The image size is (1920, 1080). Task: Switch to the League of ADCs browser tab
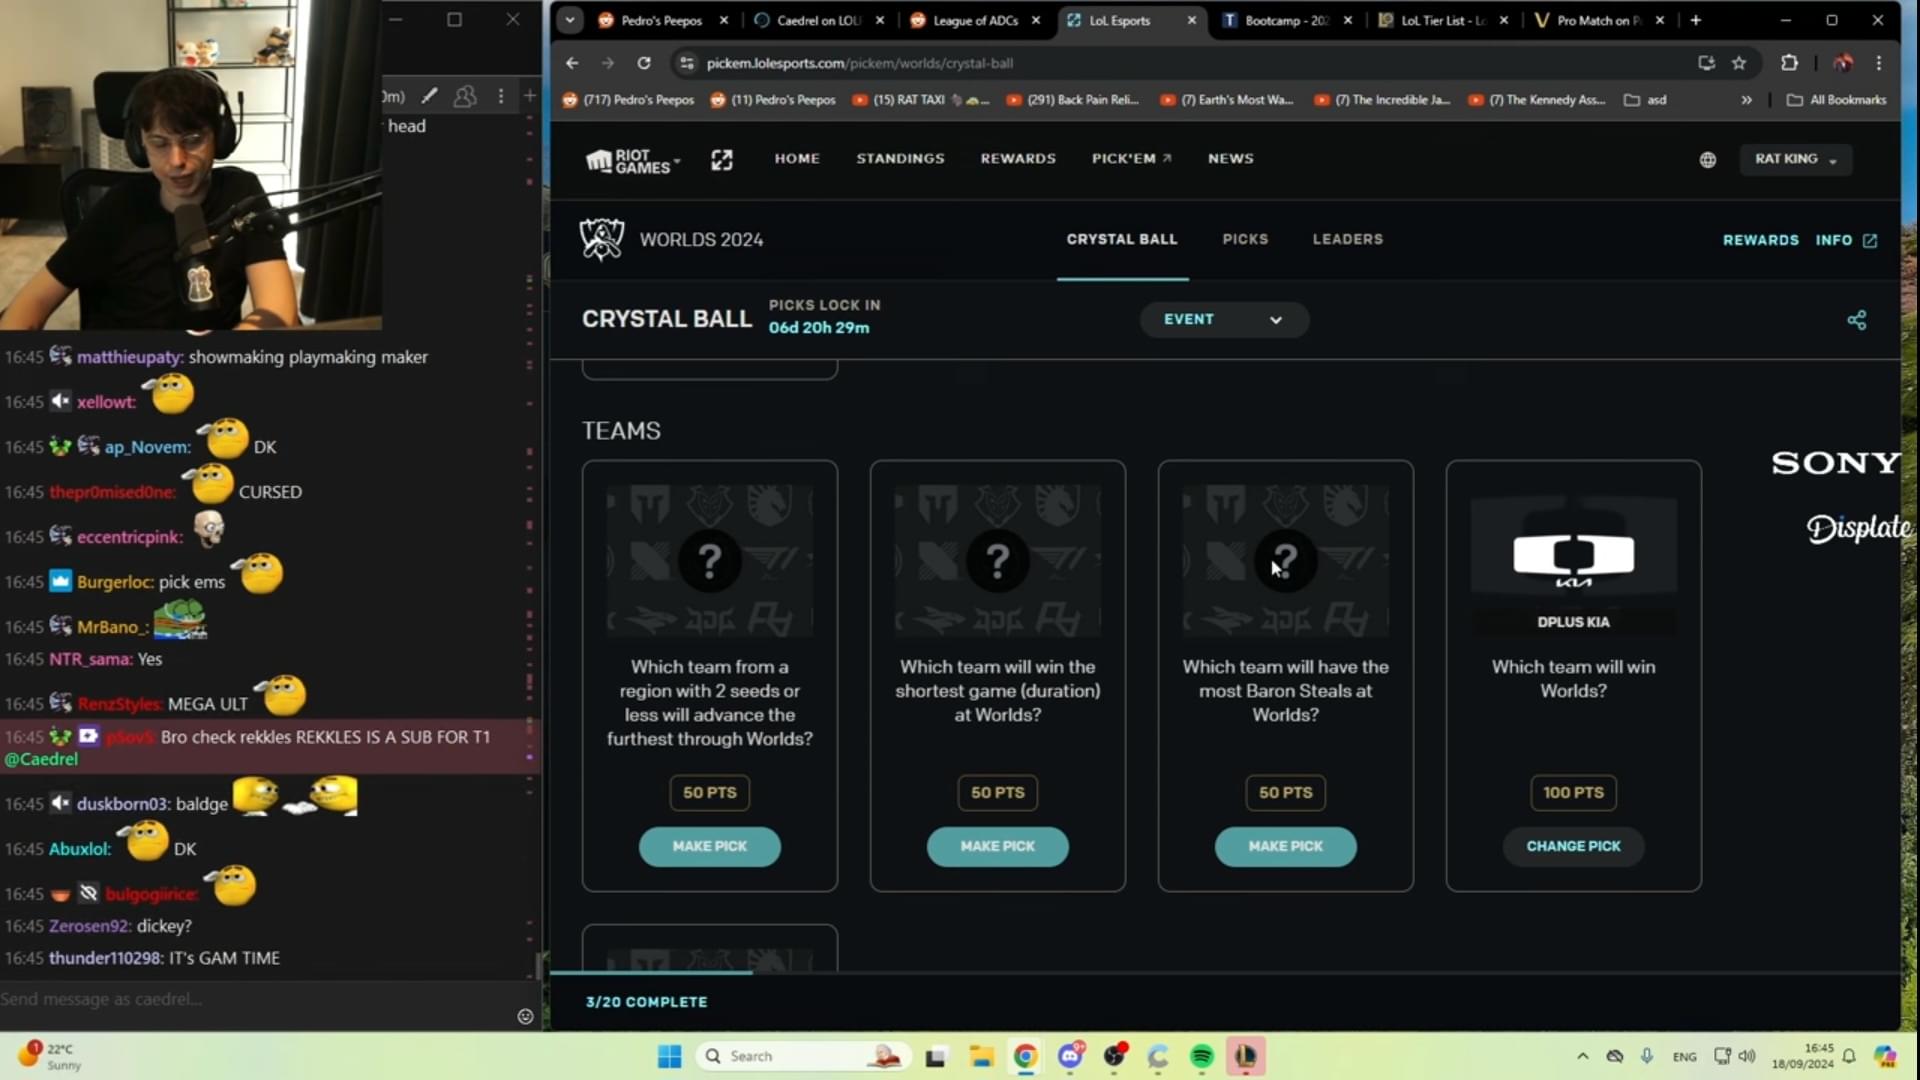tap(976, 20)
